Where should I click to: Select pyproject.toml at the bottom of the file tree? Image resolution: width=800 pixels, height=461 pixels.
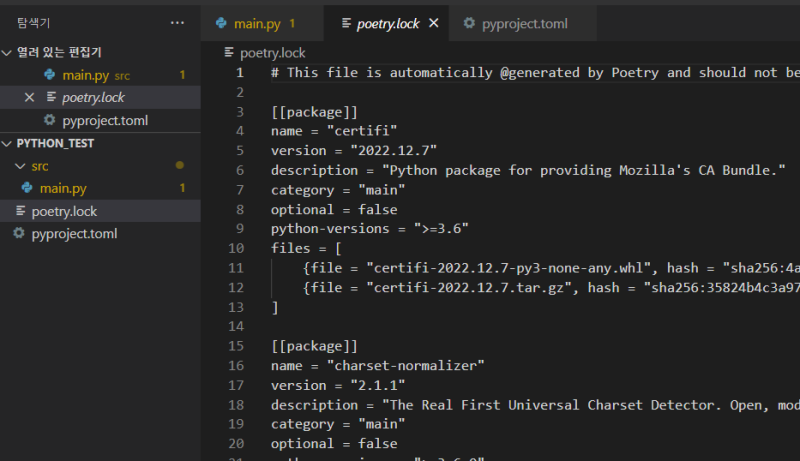coord(74,234)
